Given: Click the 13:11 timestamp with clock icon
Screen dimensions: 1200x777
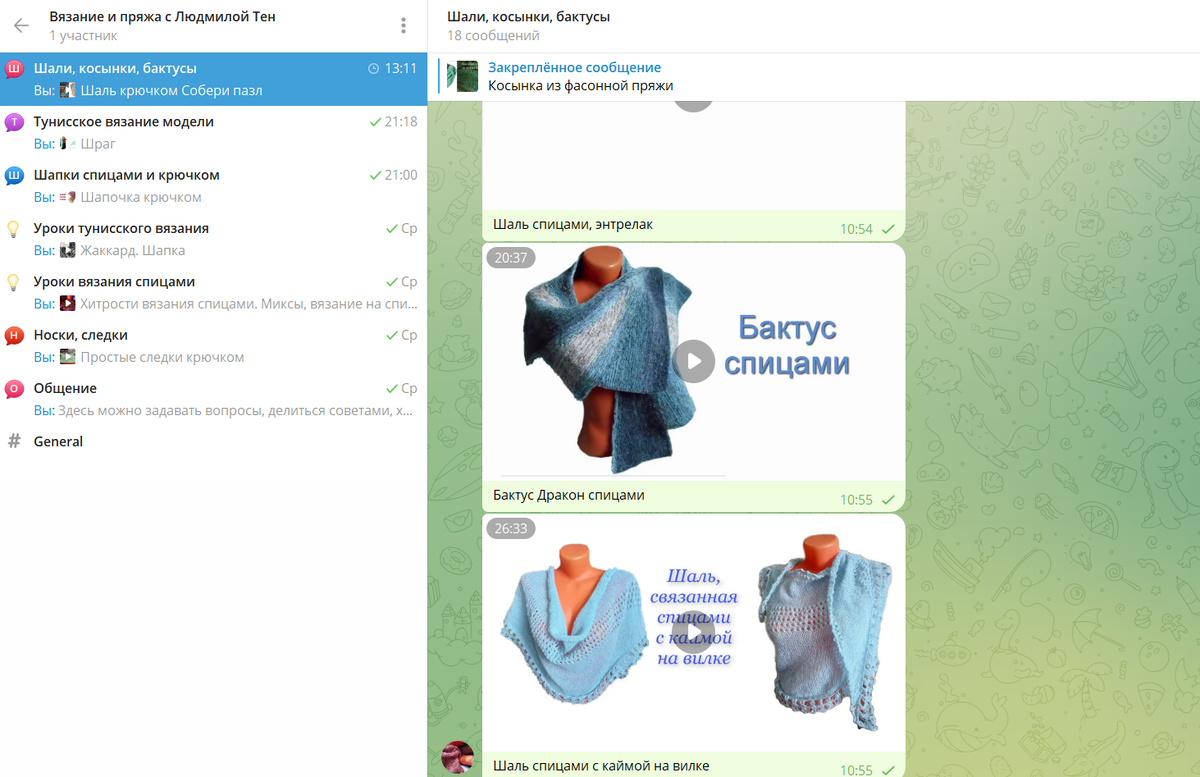Looking at the screenshot, I should pos(392,69).
